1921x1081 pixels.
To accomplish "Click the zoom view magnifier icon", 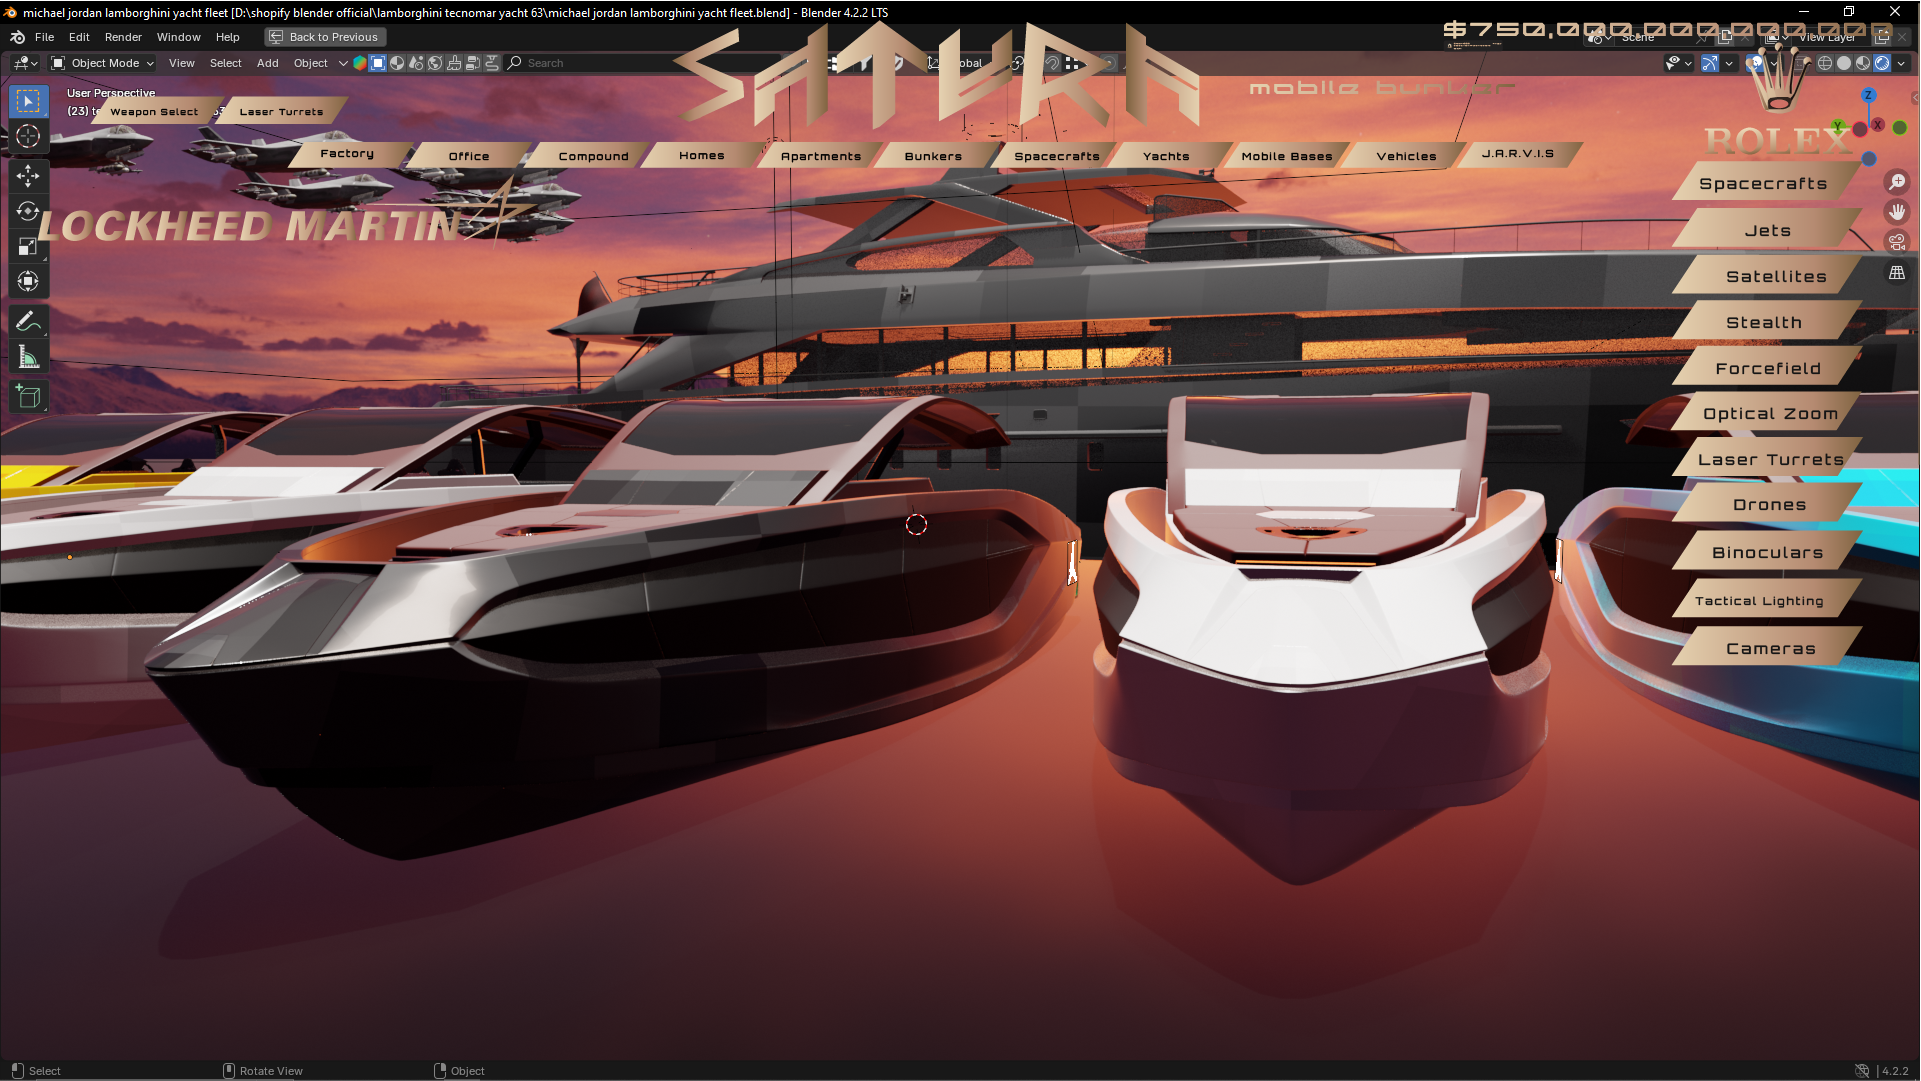I will click(1896, 182).
